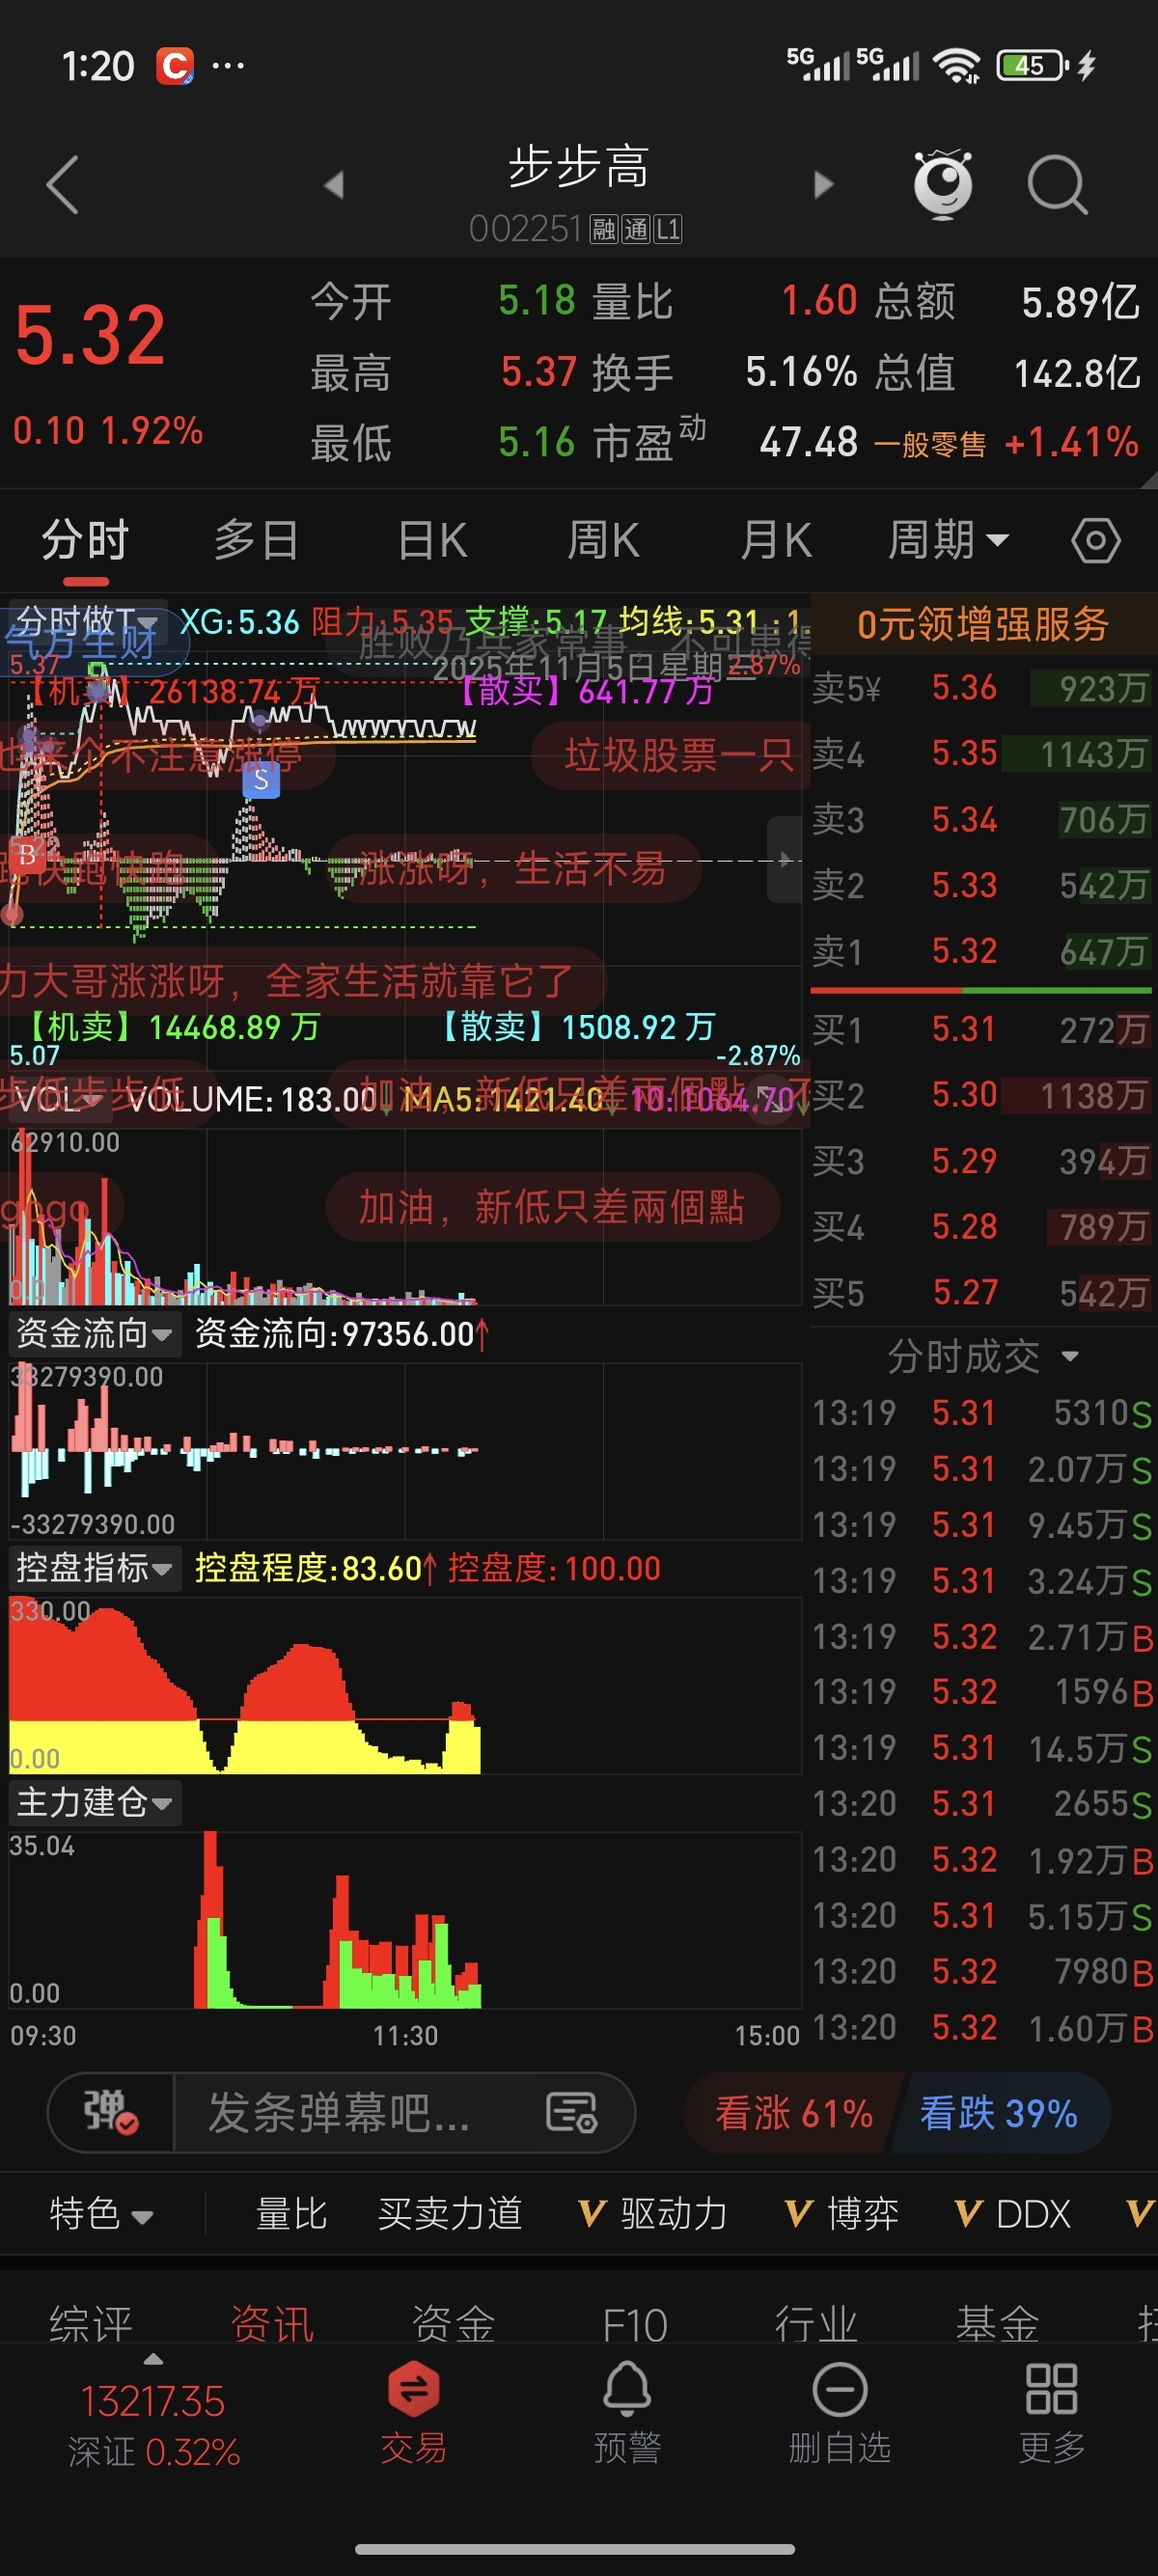Tap the B buy marker on chart
This screenshot has height=2576, width=1158.
[x=26, y=854]
